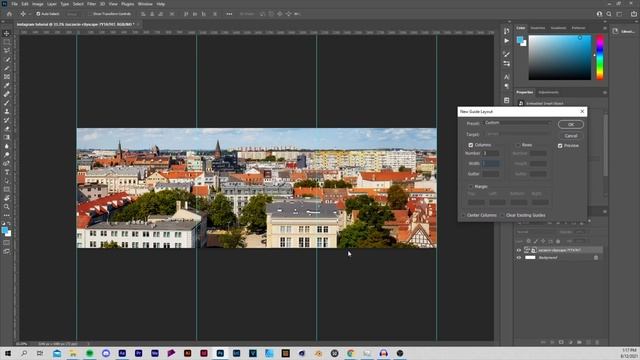Image resolution: width=640 pixels, height=360 pixels.
Task: Open After Effects from the Windows taskbar
Action: [122, 353]
